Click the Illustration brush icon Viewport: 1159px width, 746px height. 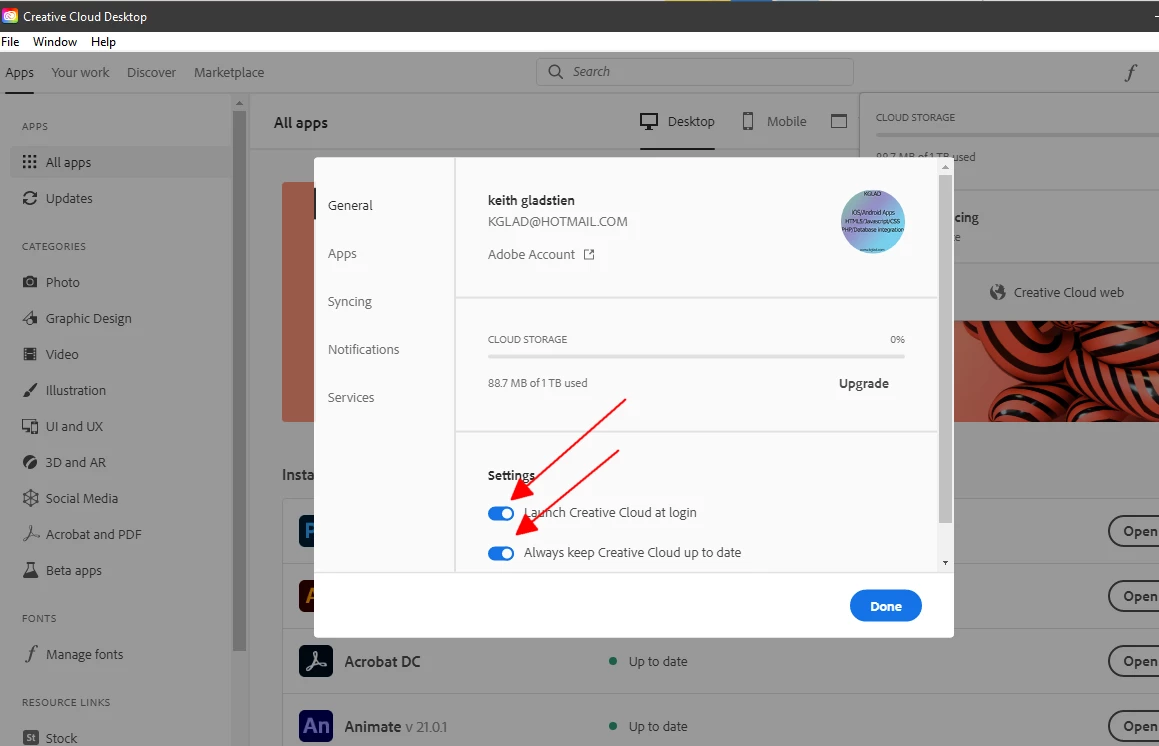pos(30,390)
